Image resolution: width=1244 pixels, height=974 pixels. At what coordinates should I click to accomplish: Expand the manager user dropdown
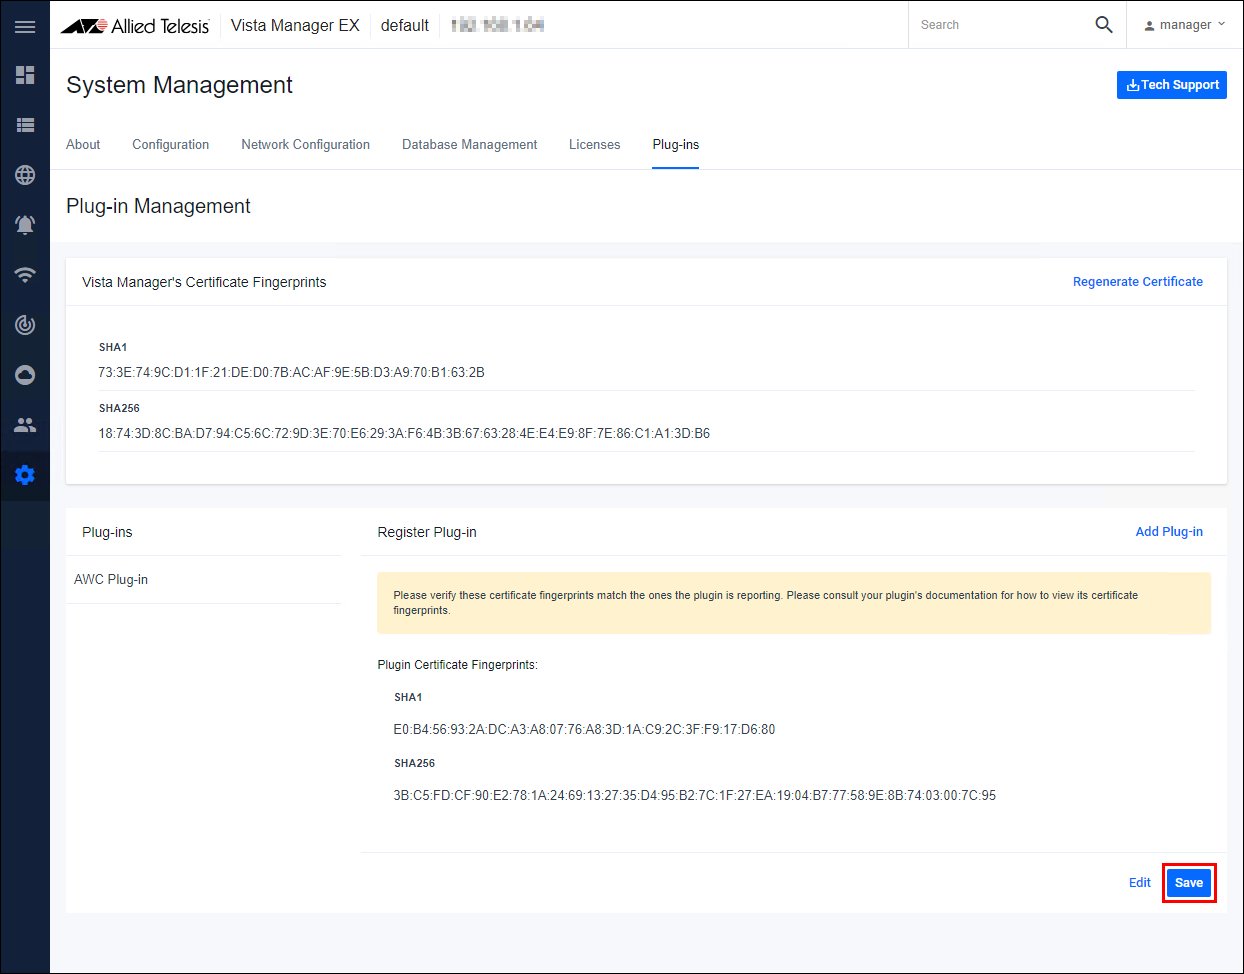[1185, 25]
